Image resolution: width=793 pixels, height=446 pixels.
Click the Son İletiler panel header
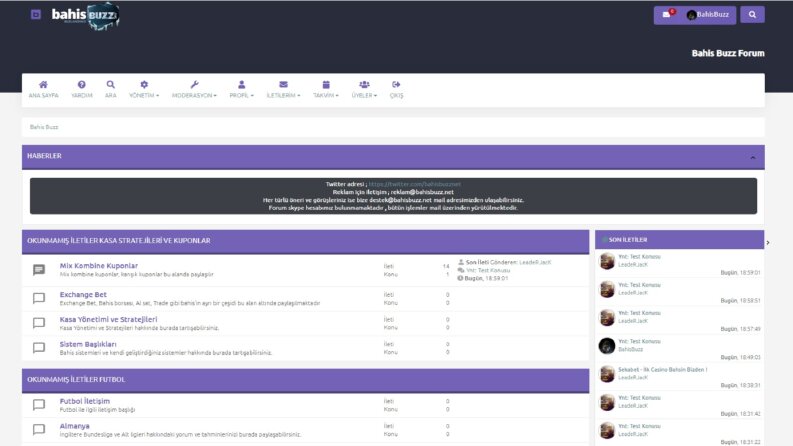click(679, 240)
